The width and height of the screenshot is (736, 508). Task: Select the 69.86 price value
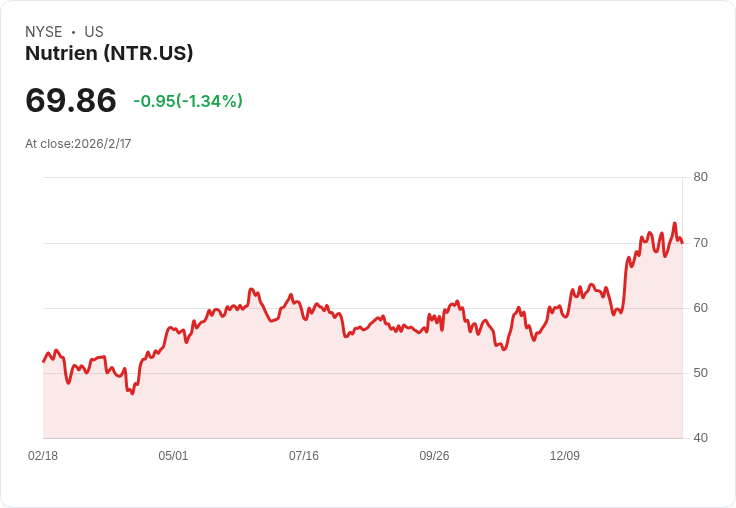pyautogui.click(x=71, y=100)
